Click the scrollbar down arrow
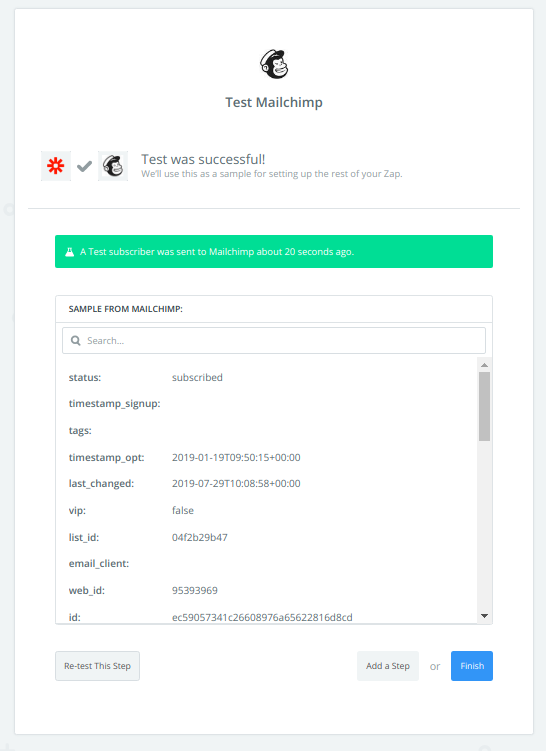The width and height of the screenshot is (546, 751). point(484,616)
